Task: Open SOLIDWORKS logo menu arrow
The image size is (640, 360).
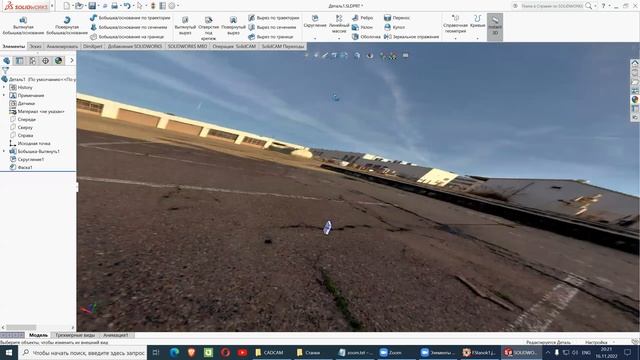Action: pyautogui.click(x=52, y=6)
